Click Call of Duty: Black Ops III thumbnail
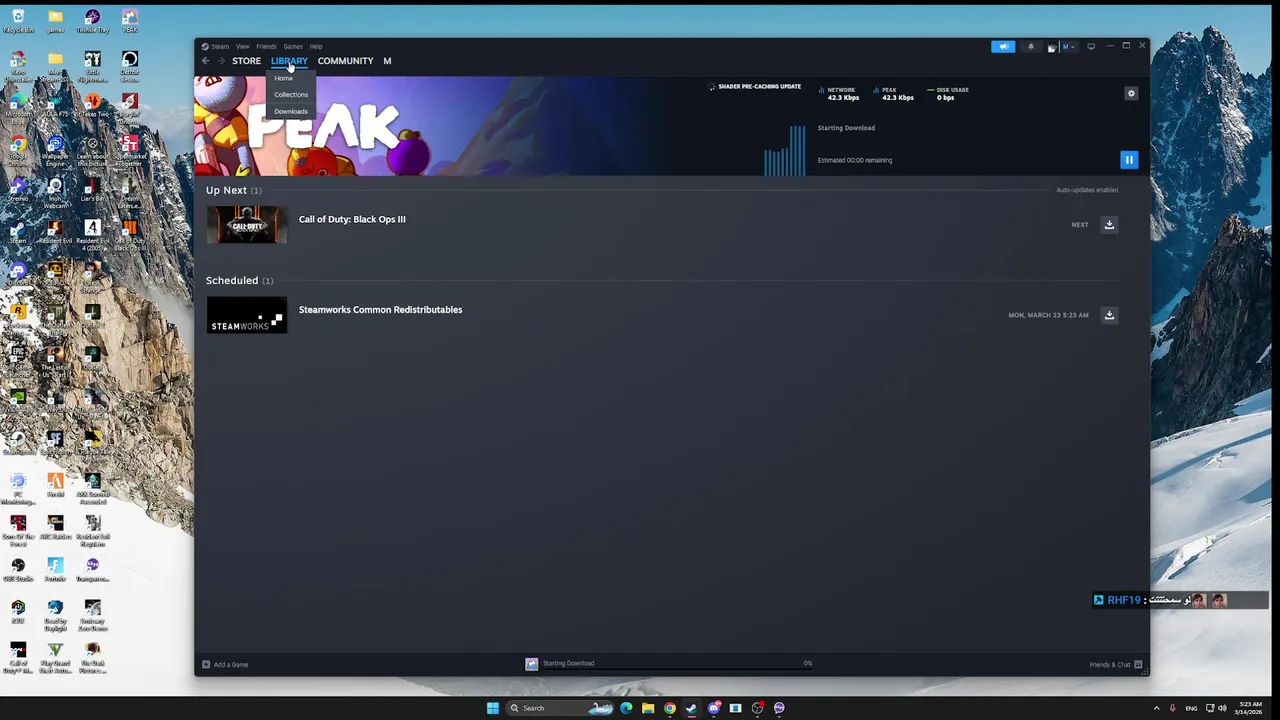 pyautogui.click(x=247, y=225)
